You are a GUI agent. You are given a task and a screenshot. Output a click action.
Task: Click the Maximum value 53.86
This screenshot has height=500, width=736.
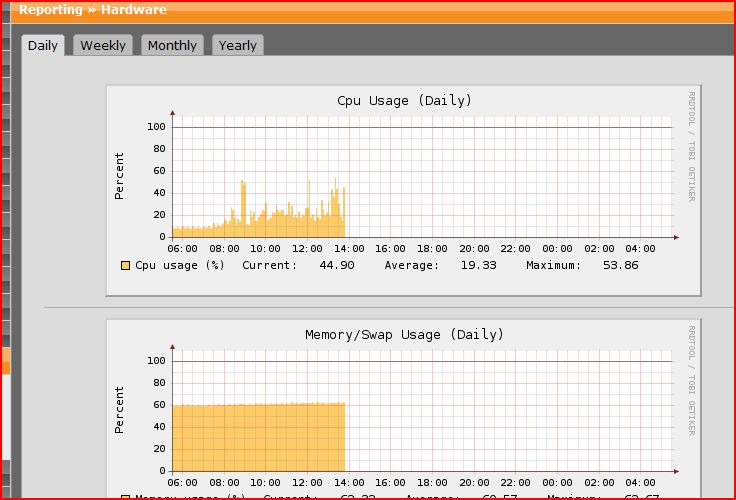(621, 265)
